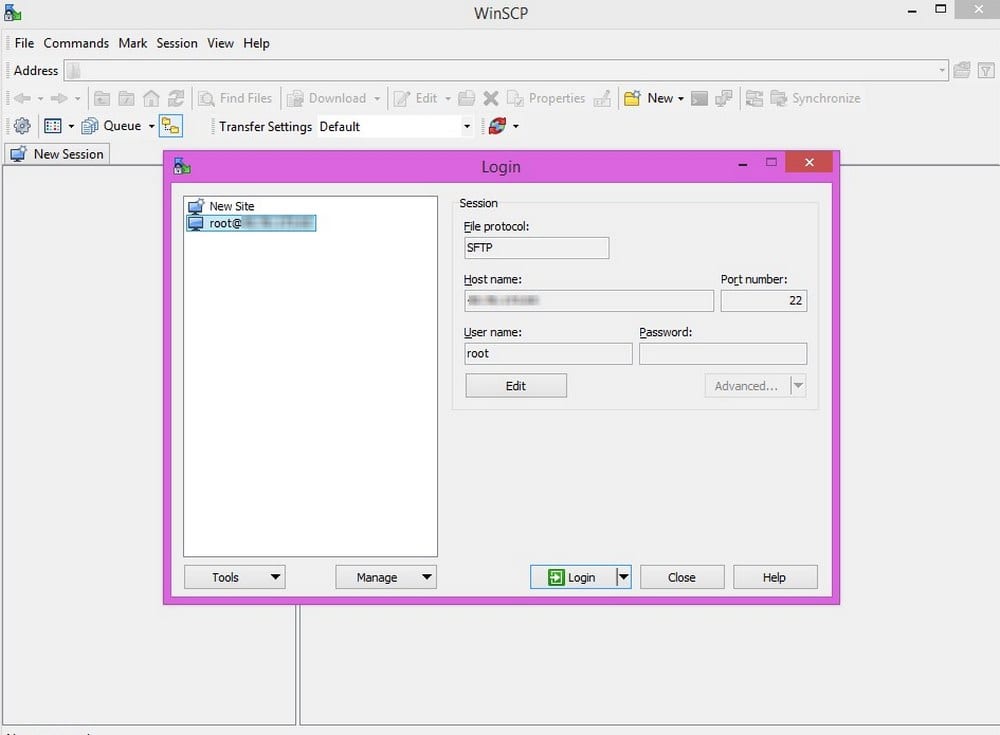The width and height of the screenshot is (1000, 735).
Task: Open the view style dropdown arrow
Action: (71, 126)
